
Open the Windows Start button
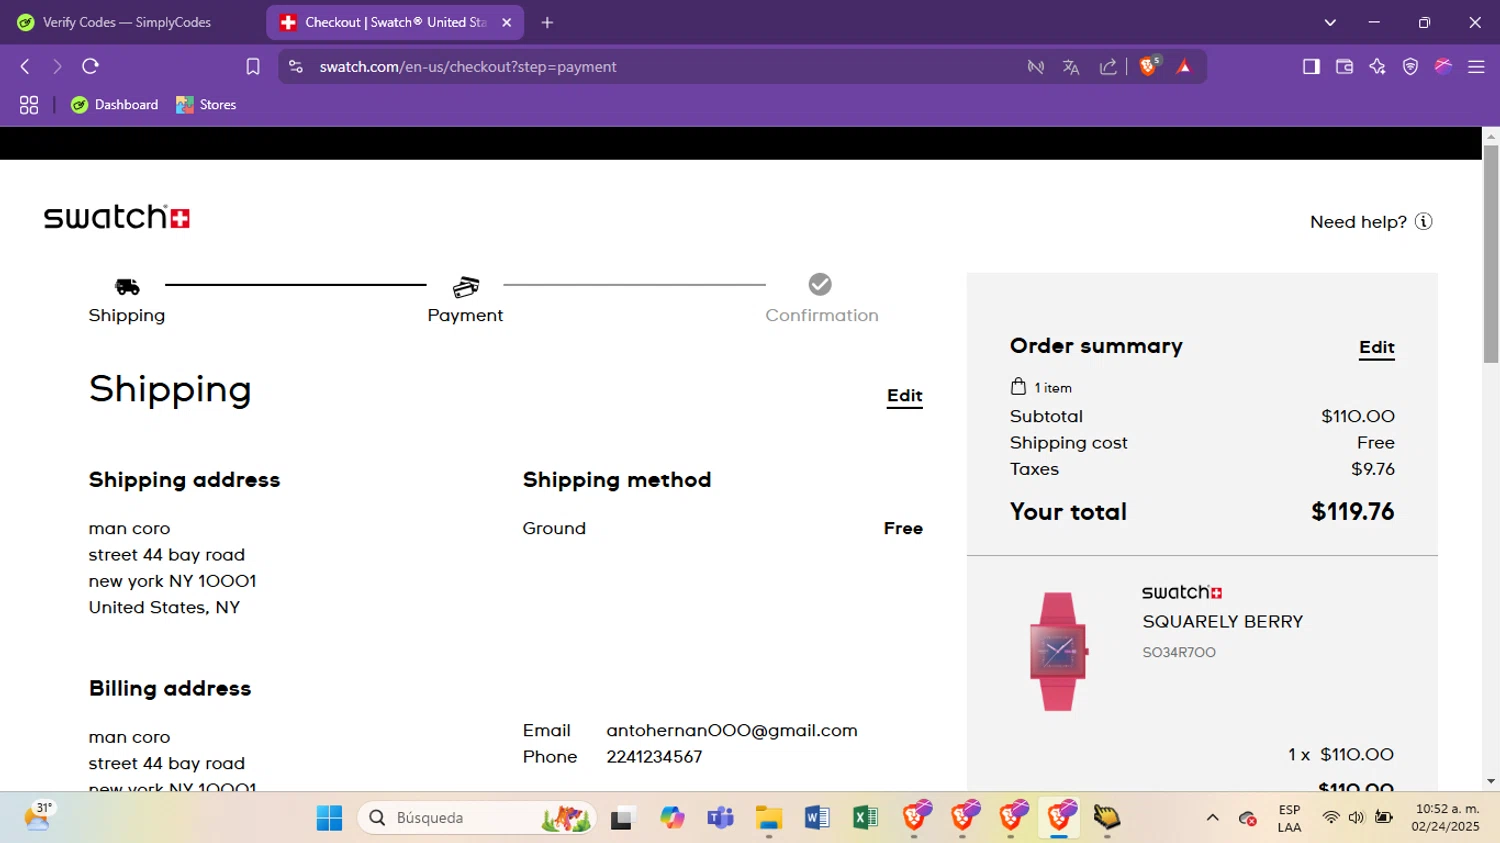(x=329, y=818)
